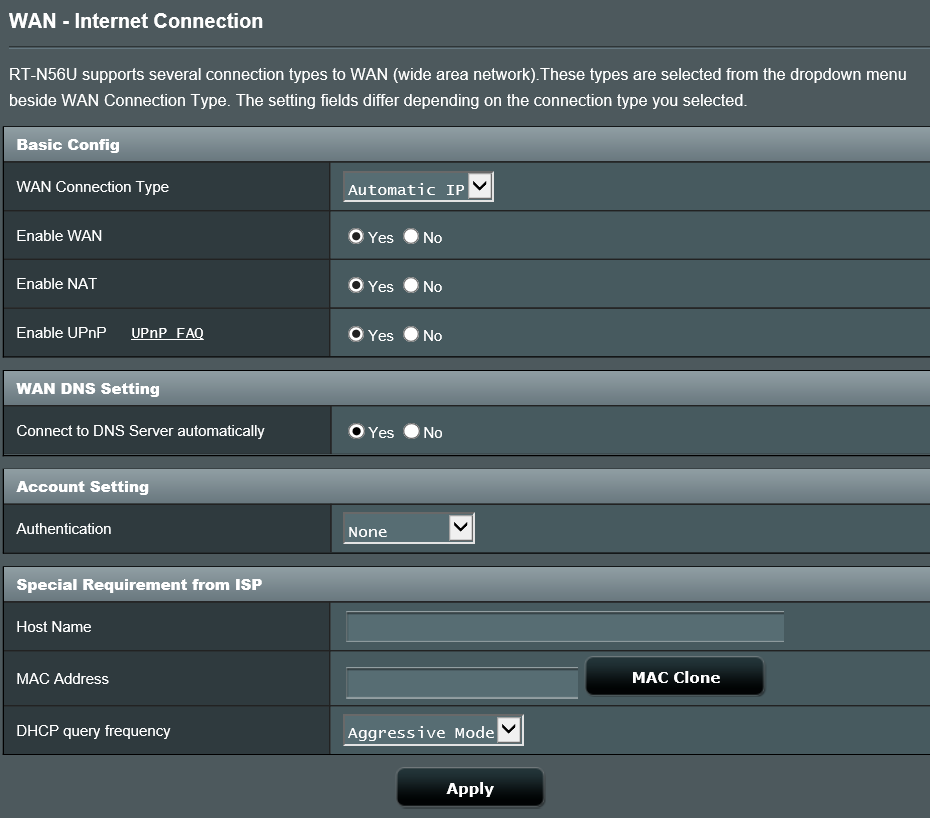Activate the MAC Clone button
The width and height of the screenshot is (930, 818).
[674, 677]
